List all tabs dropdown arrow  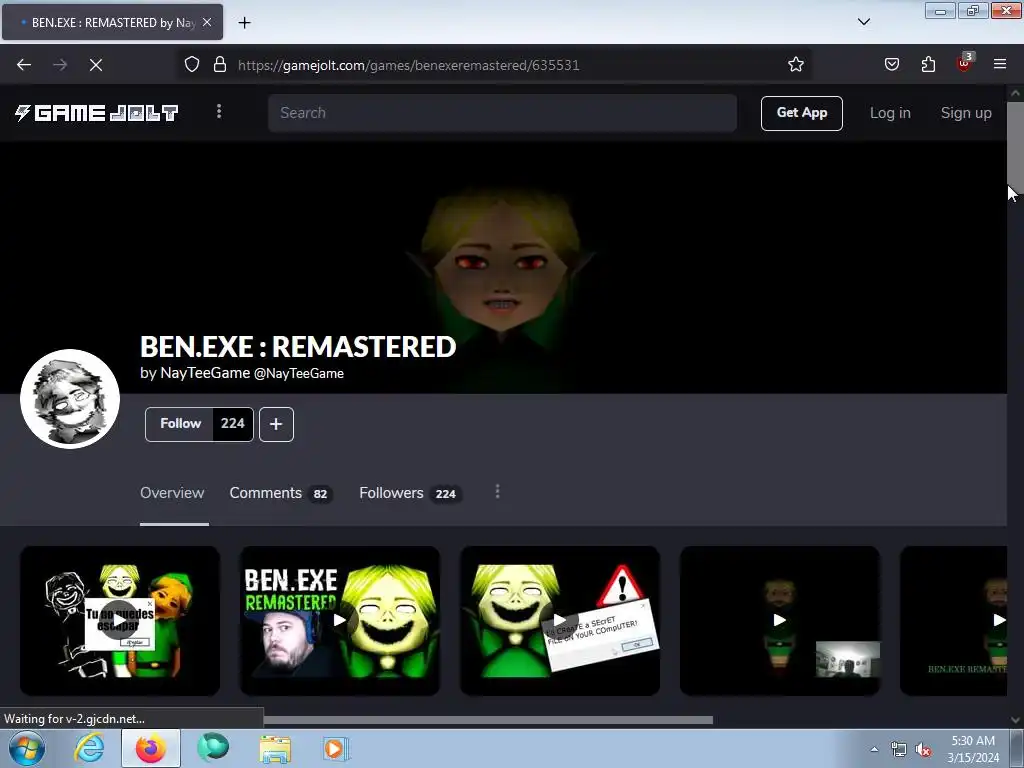(863, 22)
